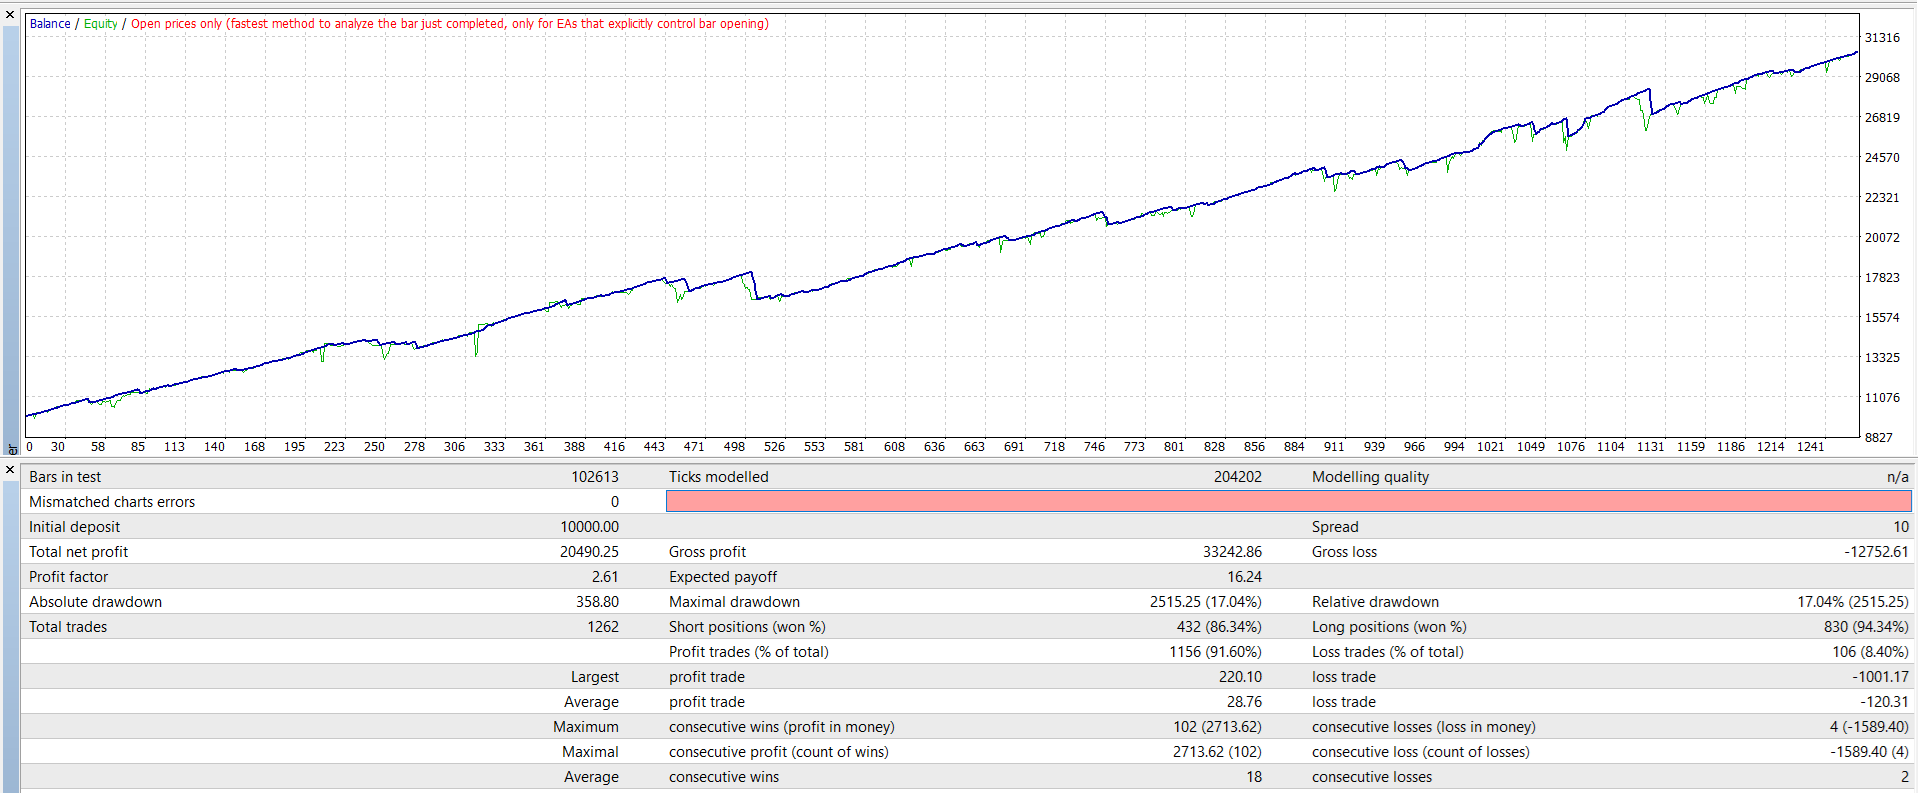Screen dimensions: 1918x802
Task: Click the green Equity legend label
Action: tap(101, 24)
